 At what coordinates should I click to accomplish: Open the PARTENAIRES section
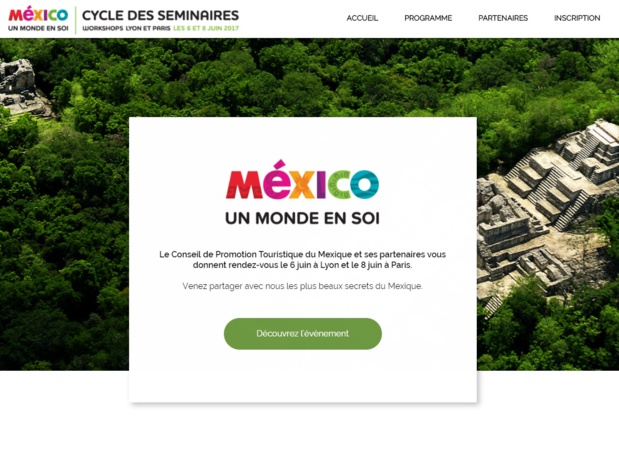click(503, 18)
